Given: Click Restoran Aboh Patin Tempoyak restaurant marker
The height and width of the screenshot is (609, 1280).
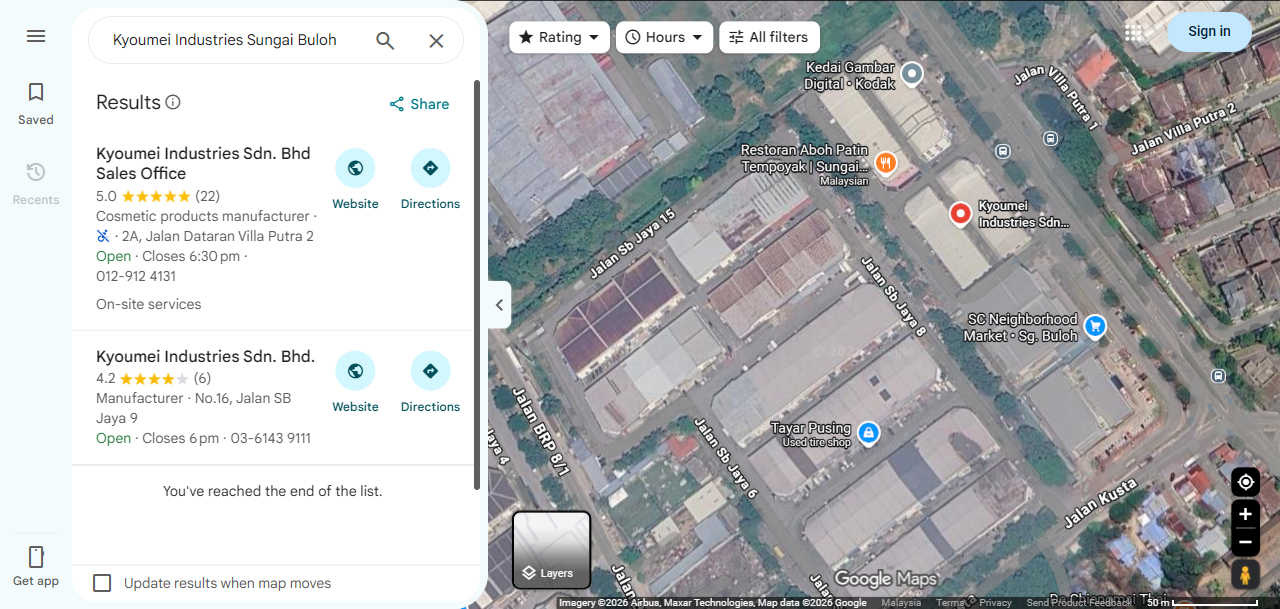Looking at the screenshot, I should [885, 162].
